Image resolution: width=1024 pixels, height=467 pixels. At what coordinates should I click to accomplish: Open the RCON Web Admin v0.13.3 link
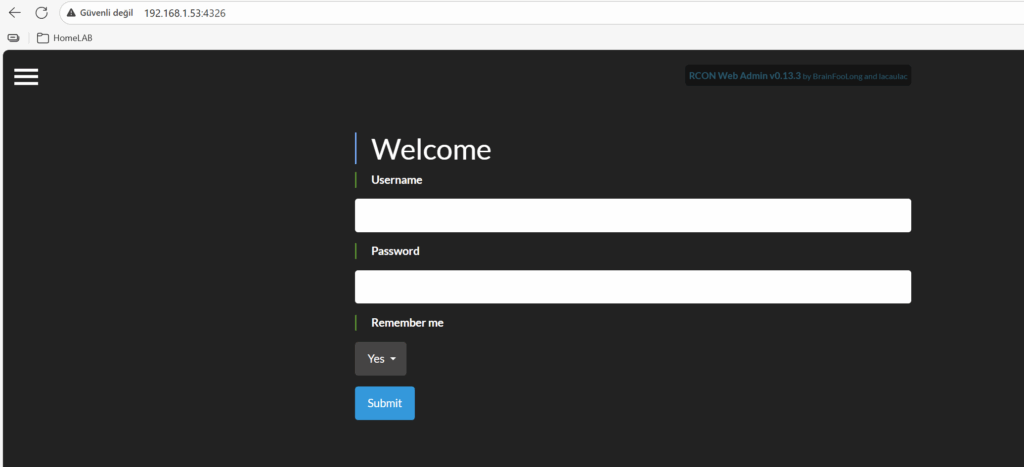744,76
